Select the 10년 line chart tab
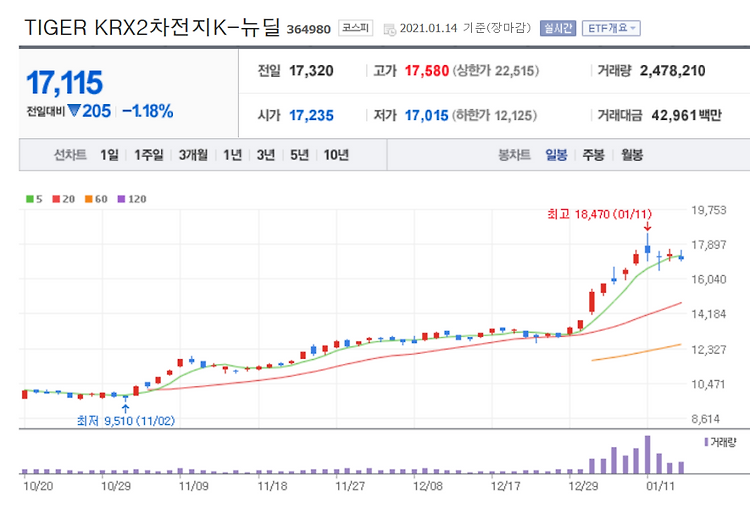 [x=336, y=155]
